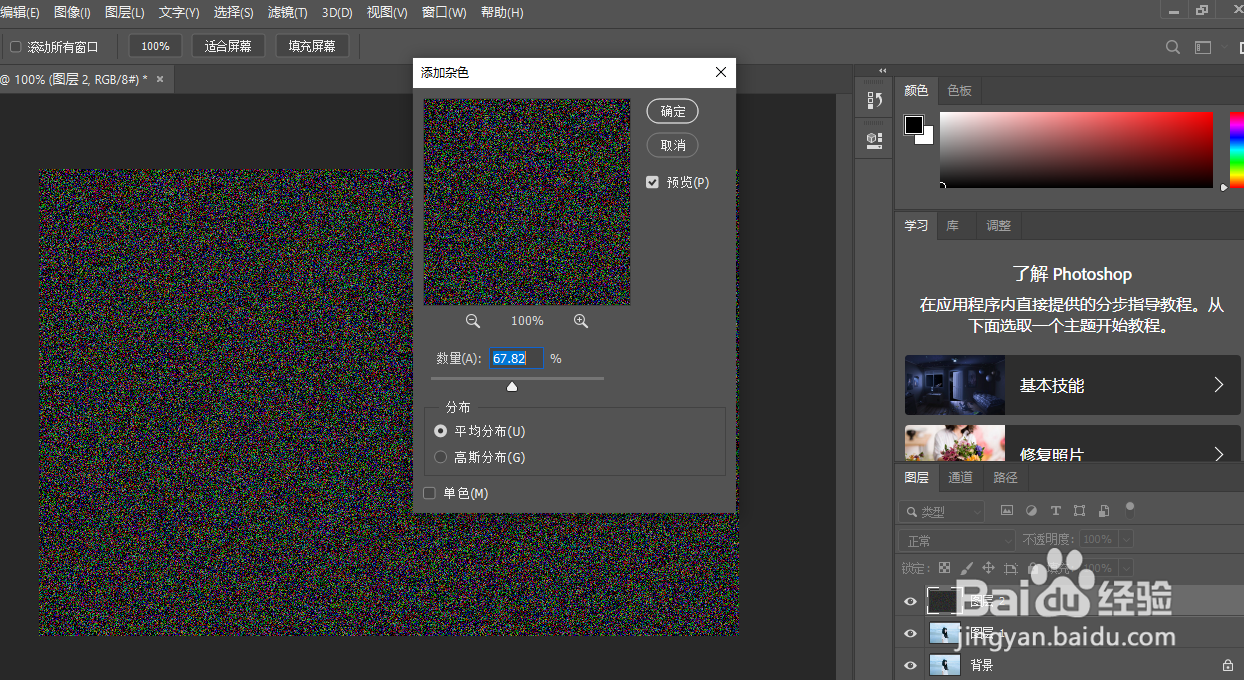Expand the 填充 value dropdown arrow
Image resolution: width=1244 pixels, height=680 pixels.
pyautogui.click(x=1127, y=567)
